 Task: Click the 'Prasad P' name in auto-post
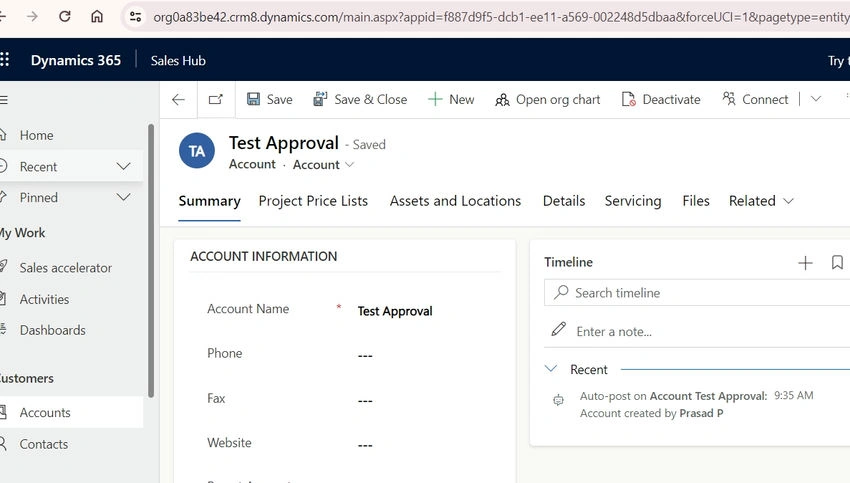click(x=701, y=413)
